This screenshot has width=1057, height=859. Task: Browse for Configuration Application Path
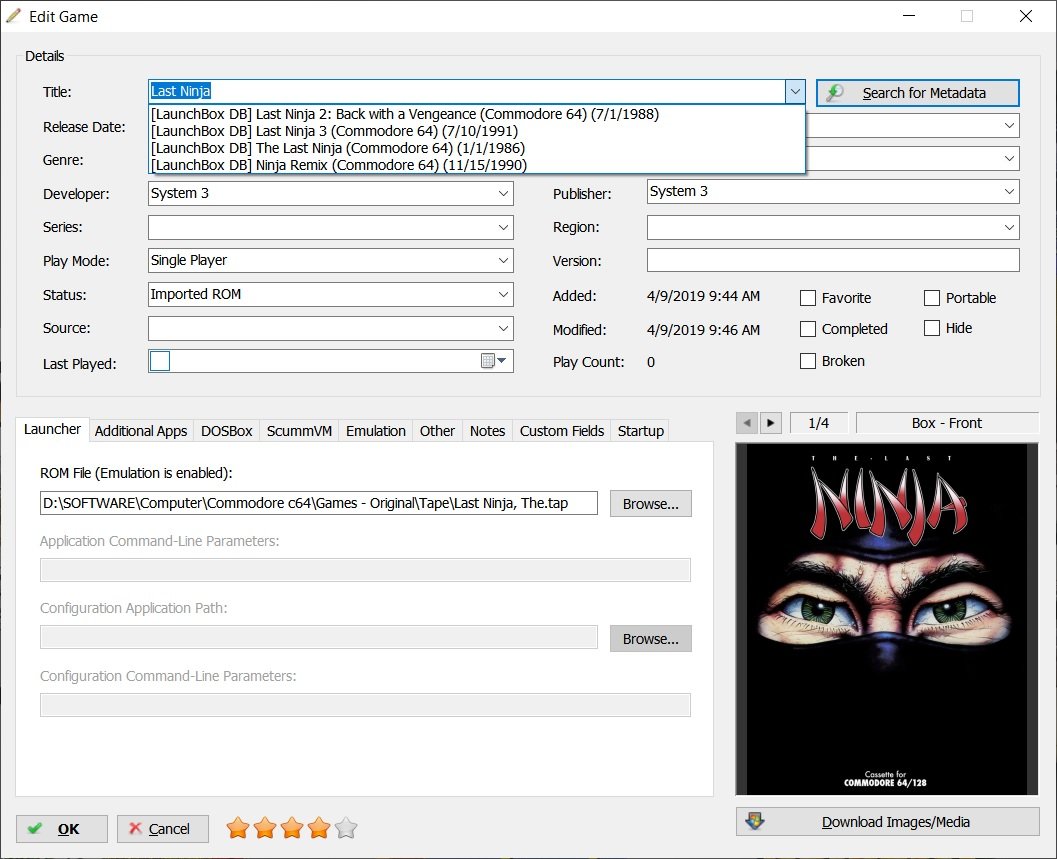(x=651, y=639)
